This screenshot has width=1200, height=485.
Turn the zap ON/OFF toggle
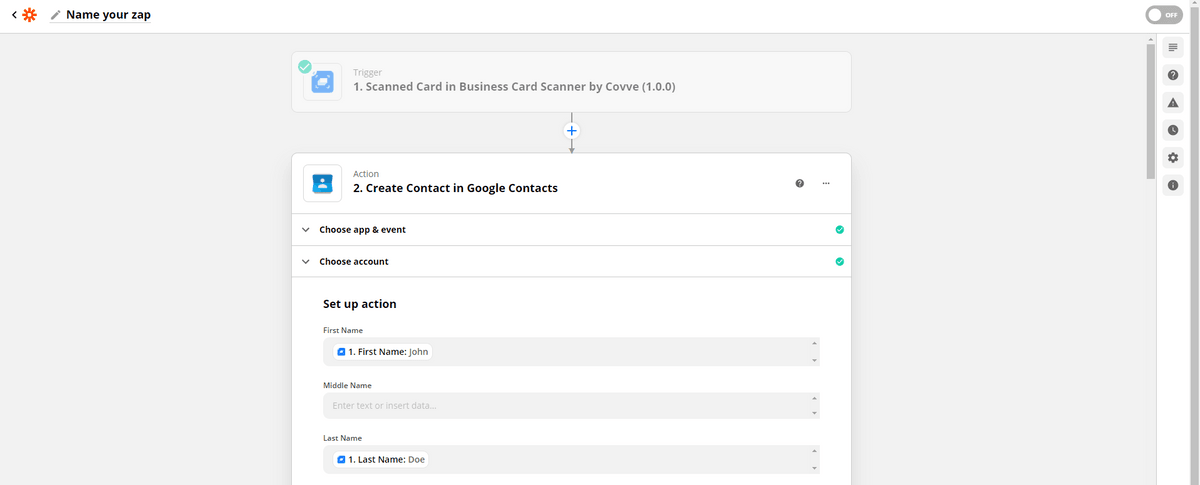click(1164, 15)
